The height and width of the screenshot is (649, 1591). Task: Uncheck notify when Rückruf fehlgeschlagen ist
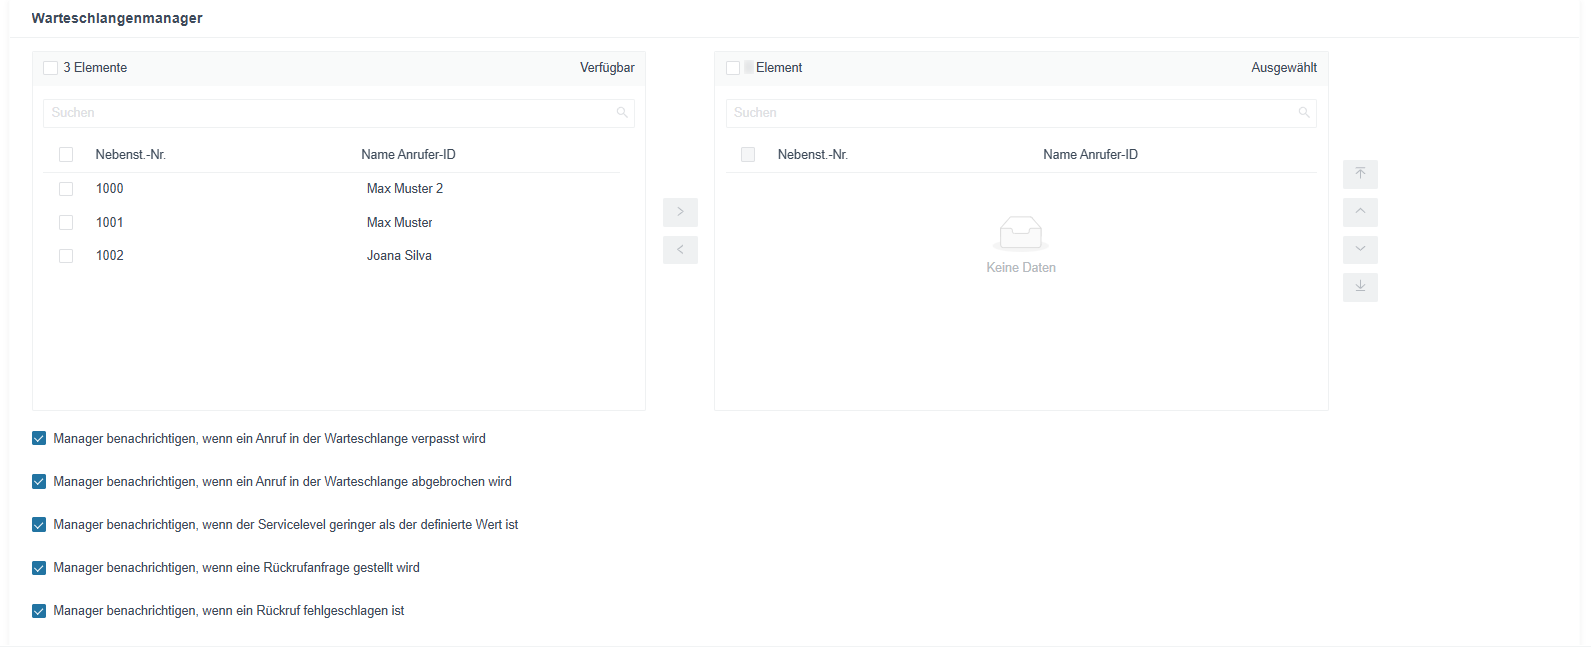pyautogui.click(x=39, y=611)
